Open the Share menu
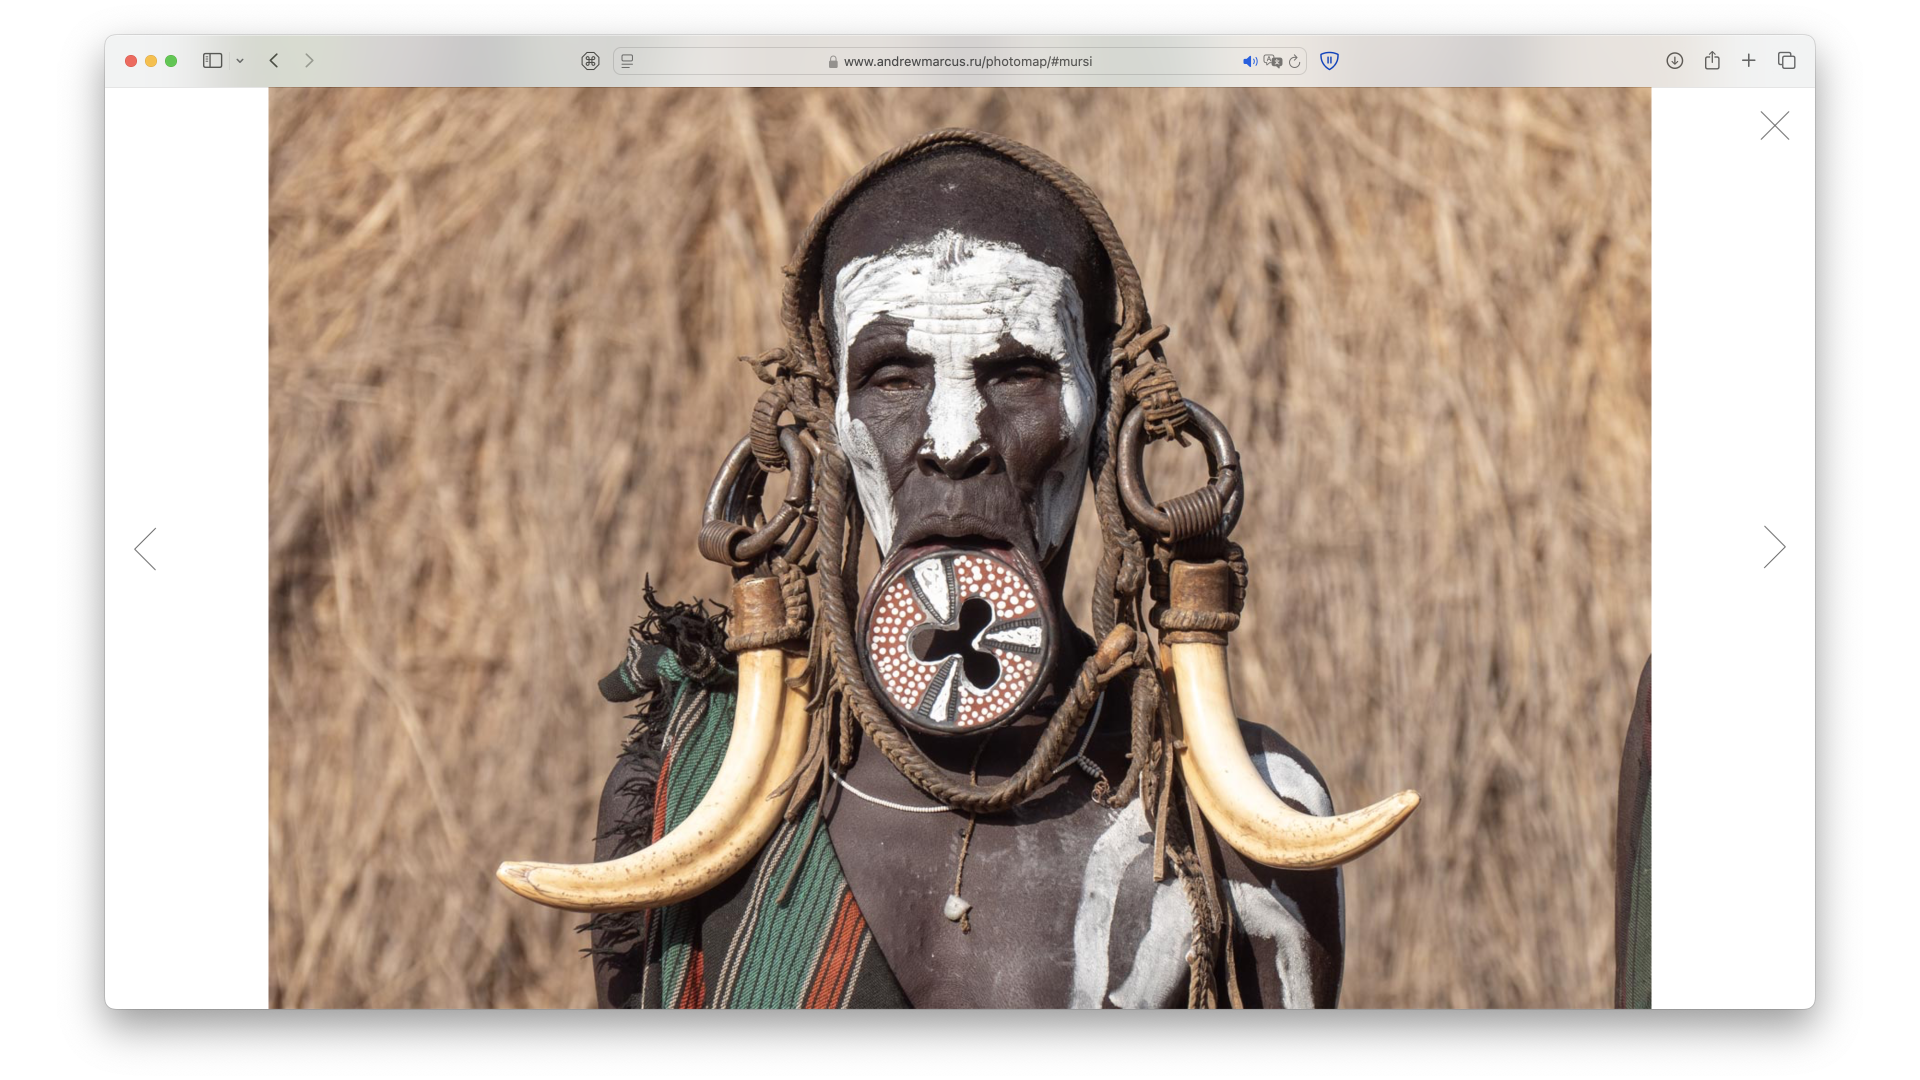 click(x=1712, y=61)
